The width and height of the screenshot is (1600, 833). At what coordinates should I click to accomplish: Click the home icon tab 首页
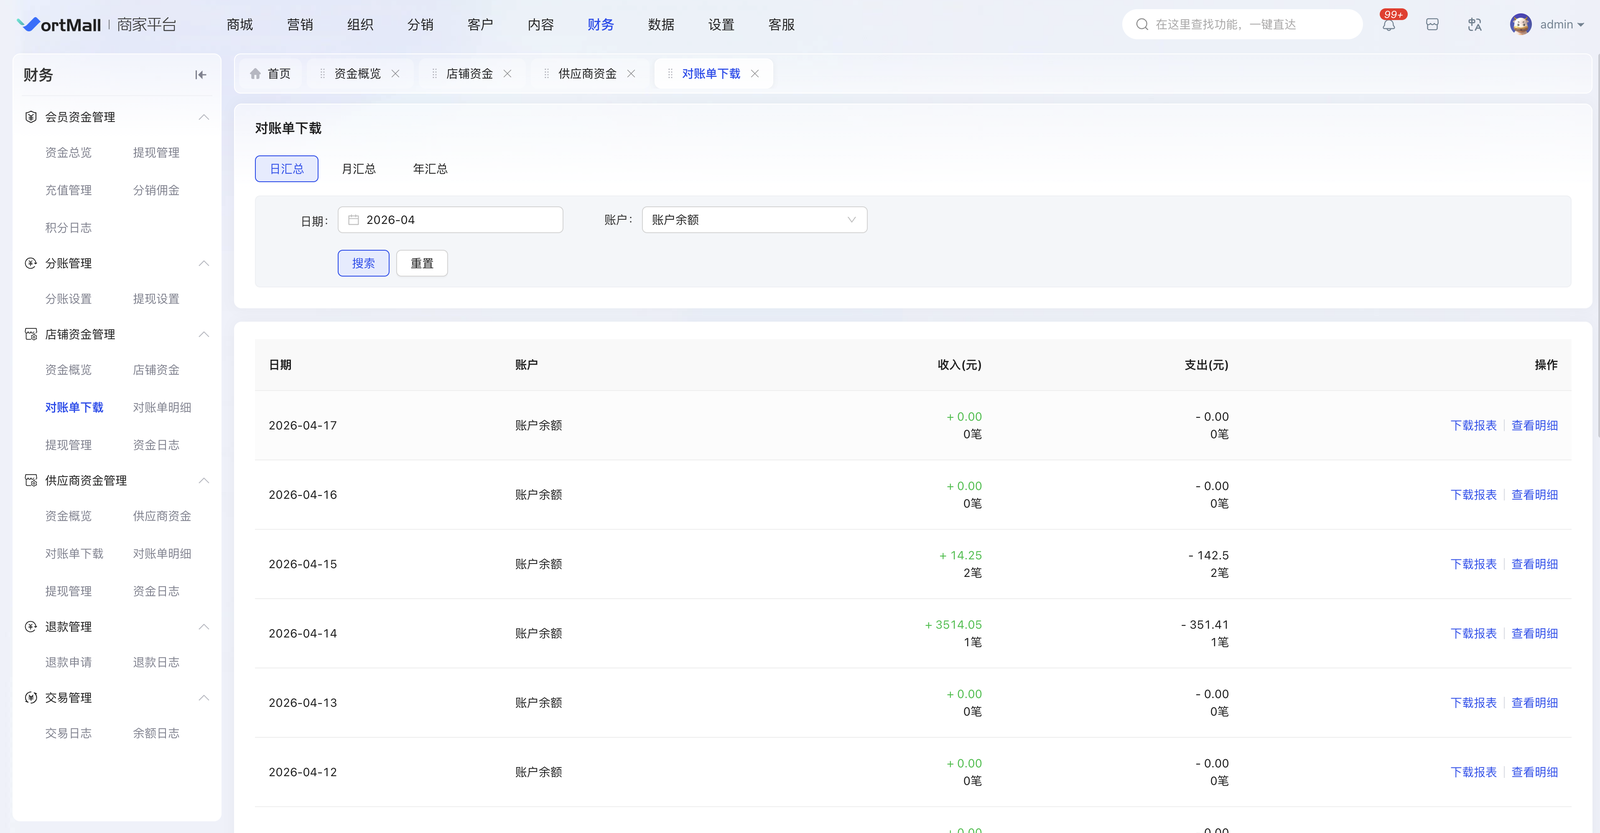[270, 74]
